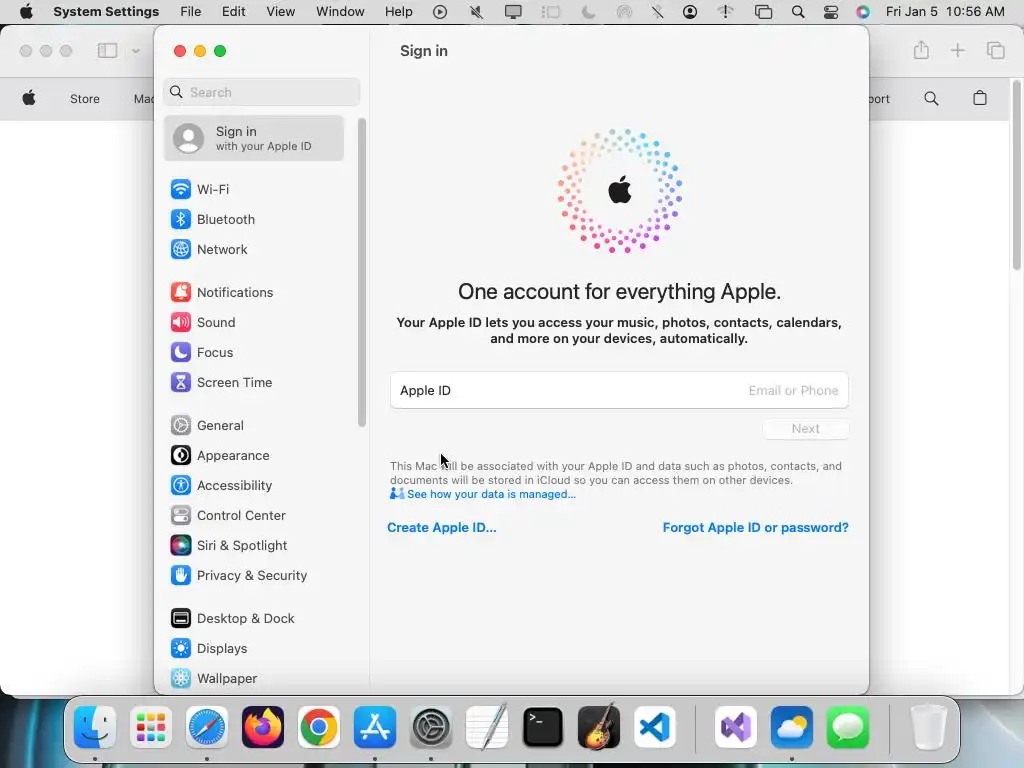Click the user account menu bar icon
Screen dimensions: 1024x768
click(x=690, y=12)
